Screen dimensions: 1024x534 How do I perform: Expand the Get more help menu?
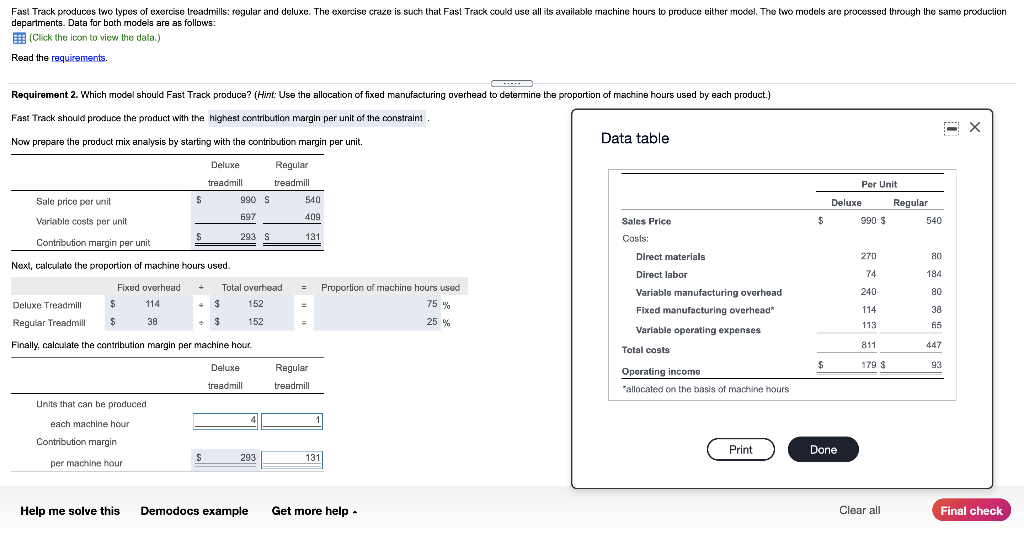tap(314, 510)
